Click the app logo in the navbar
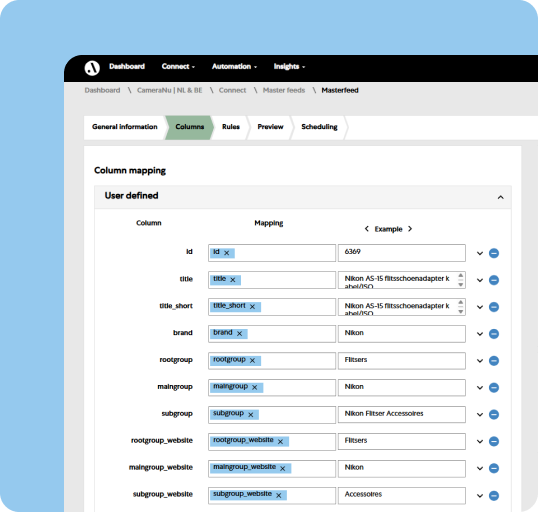 [x=92, y=68]
